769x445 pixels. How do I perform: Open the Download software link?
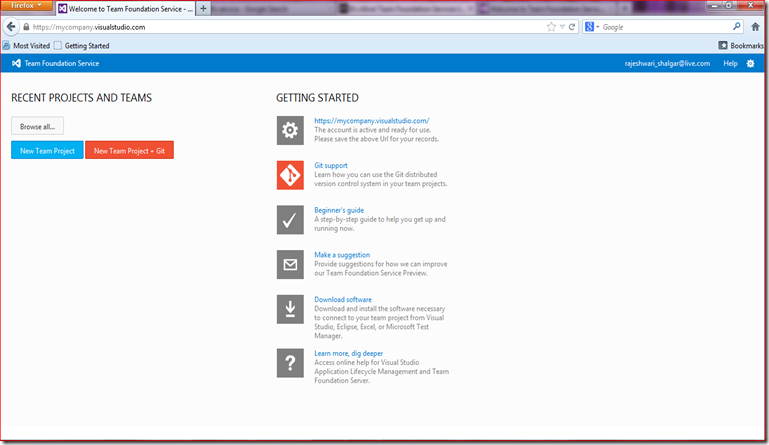343,299
